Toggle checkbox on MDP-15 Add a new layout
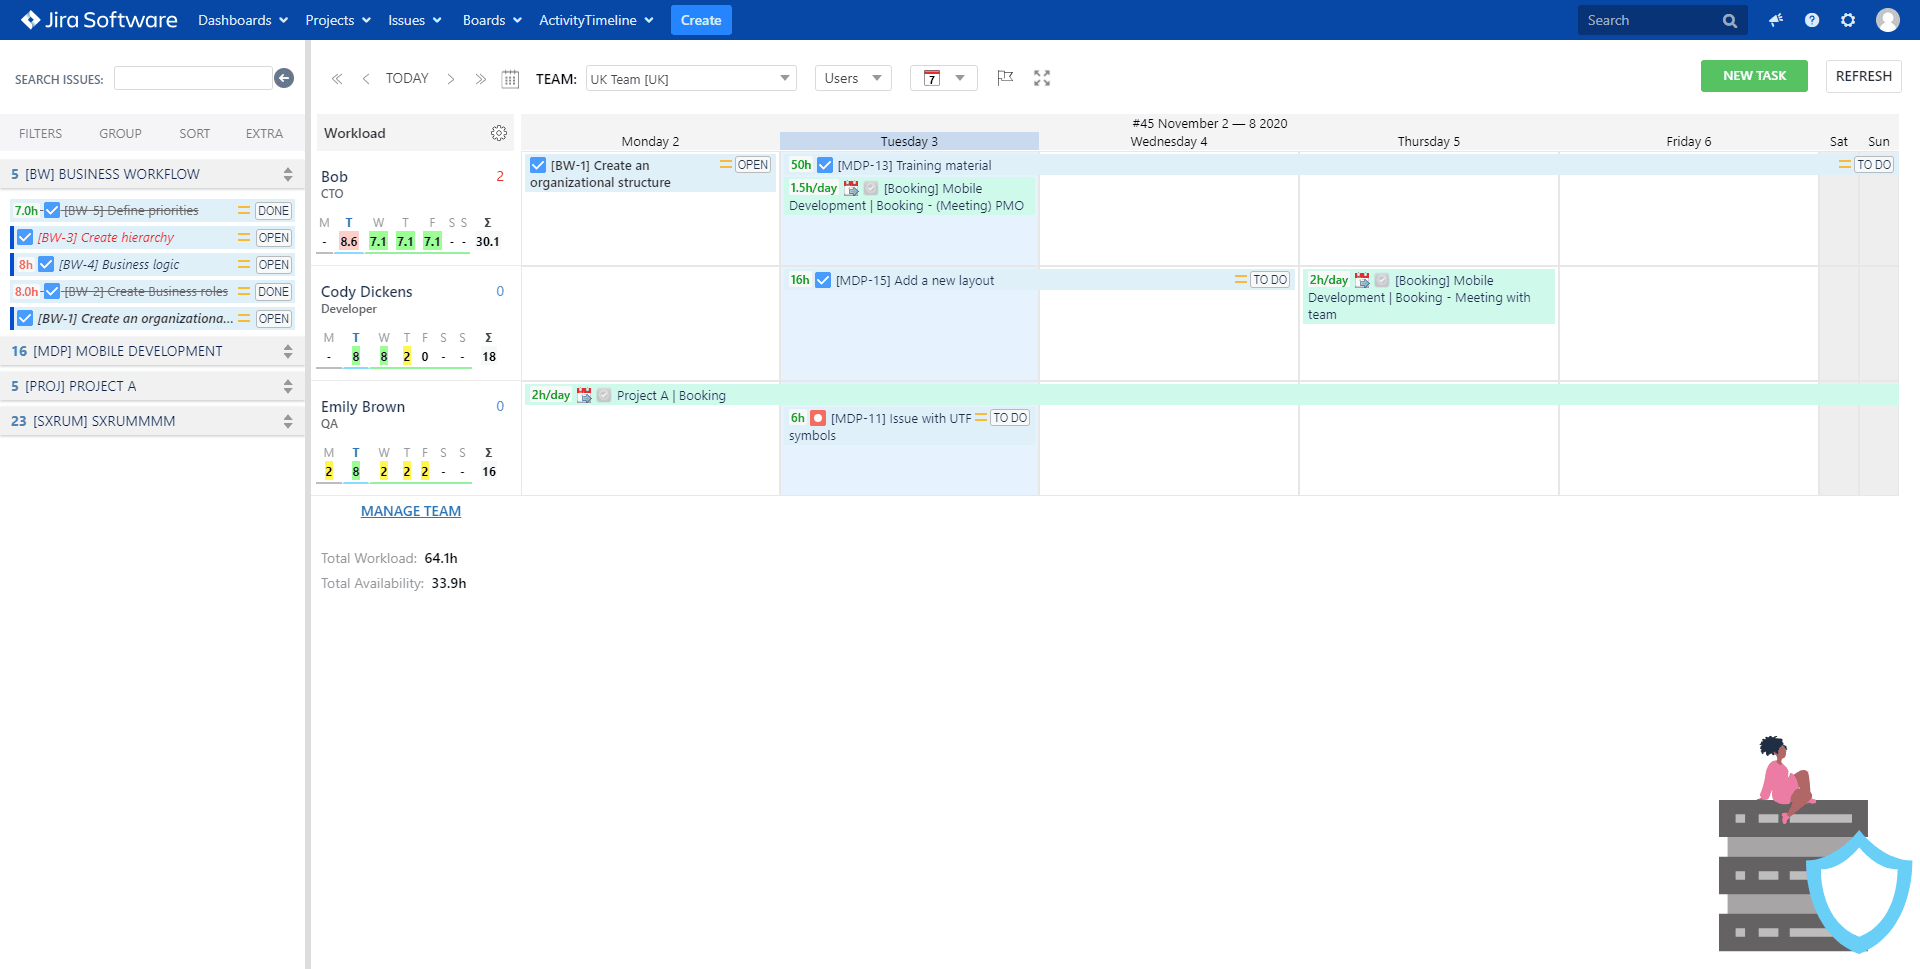This screenshot has width=1920, height=969. point(823,280)
